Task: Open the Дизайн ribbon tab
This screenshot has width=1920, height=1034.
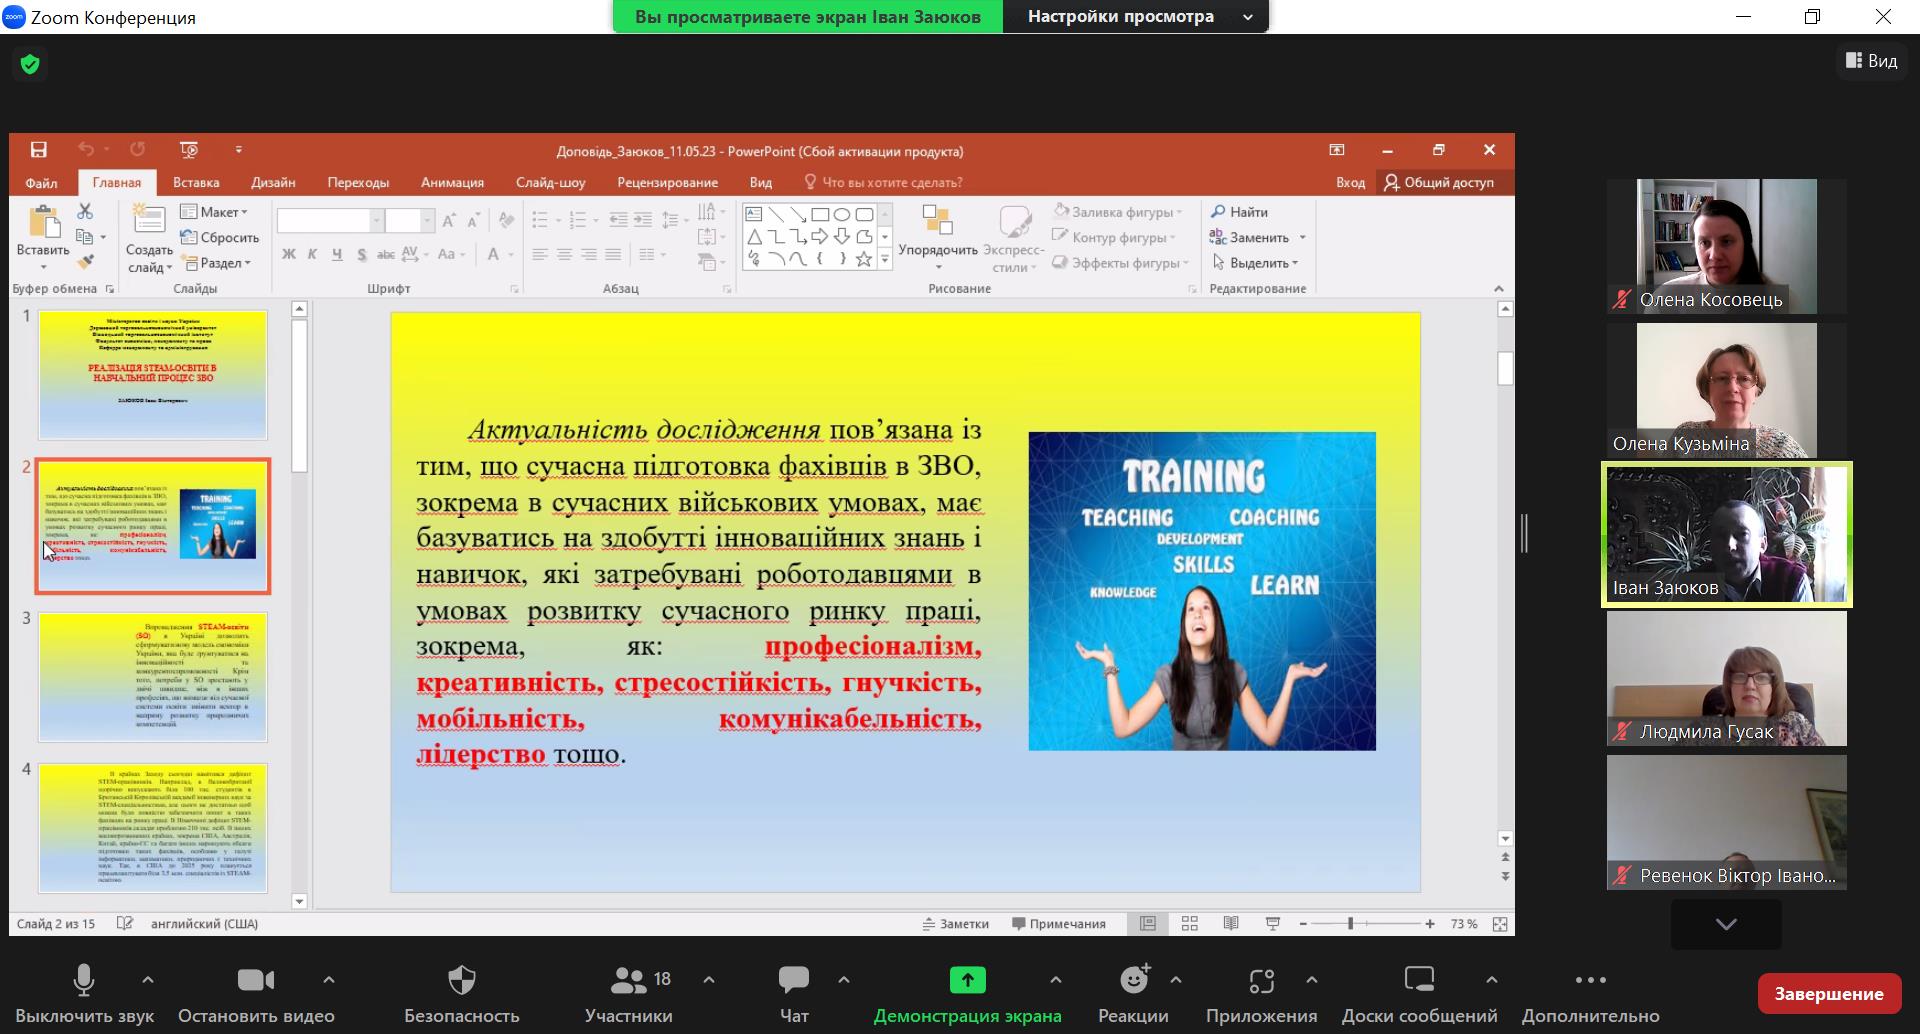Action: pyautogui.click(x=273, y=182)
